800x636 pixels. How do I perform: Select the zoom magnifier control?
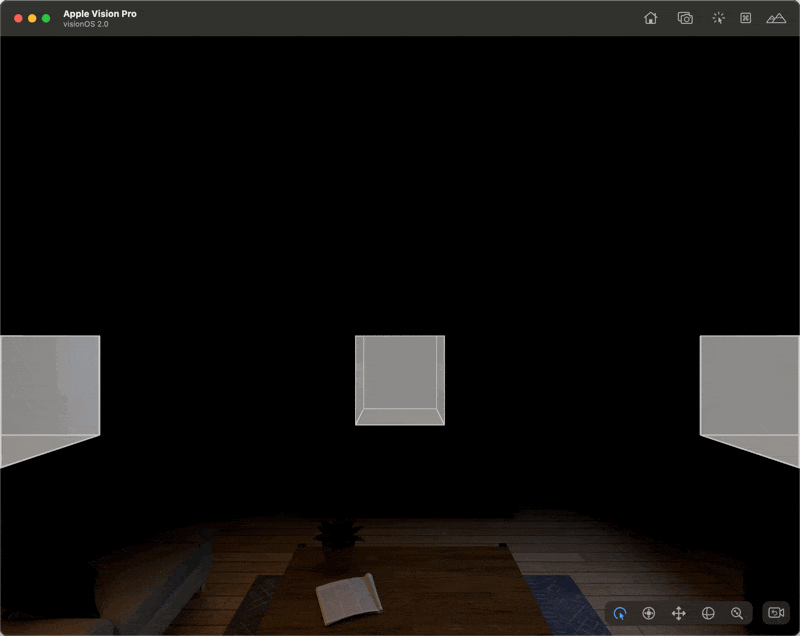[x=735, y=613]
